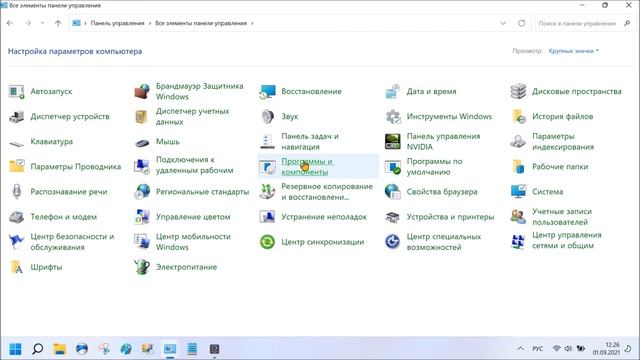Go back with the Back arrow
The image size is (640, 360).
click(10, 23)
